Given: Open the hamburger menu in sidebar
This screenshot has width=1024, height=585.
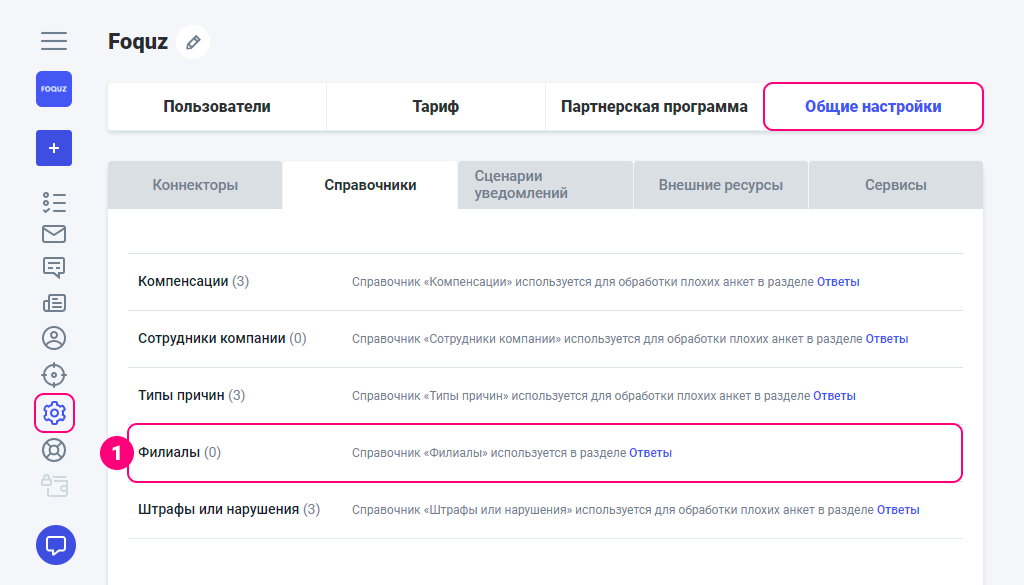Looking at the screenshot, I should click(x=54, y=41).
